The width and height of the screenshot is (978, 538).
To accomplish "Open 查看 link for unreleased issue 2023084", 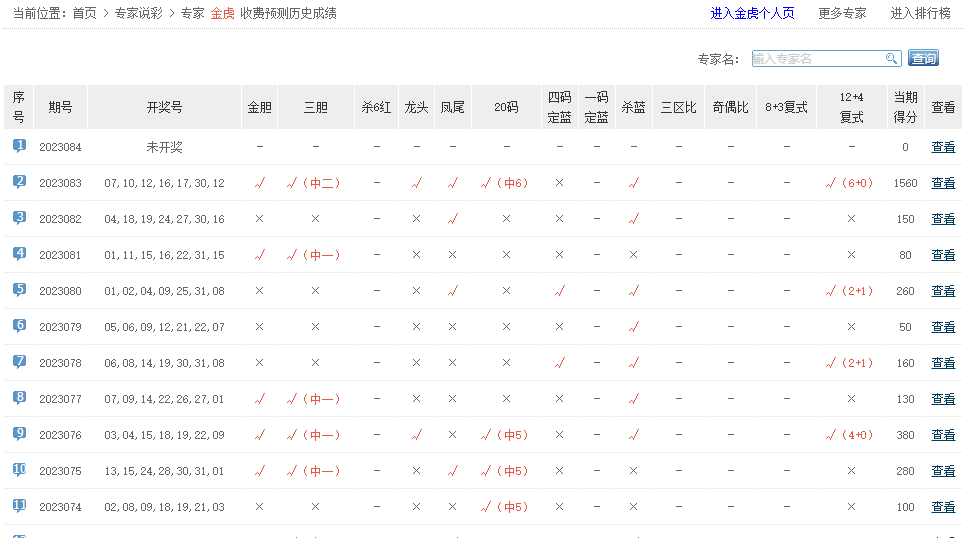I will 943,147.
